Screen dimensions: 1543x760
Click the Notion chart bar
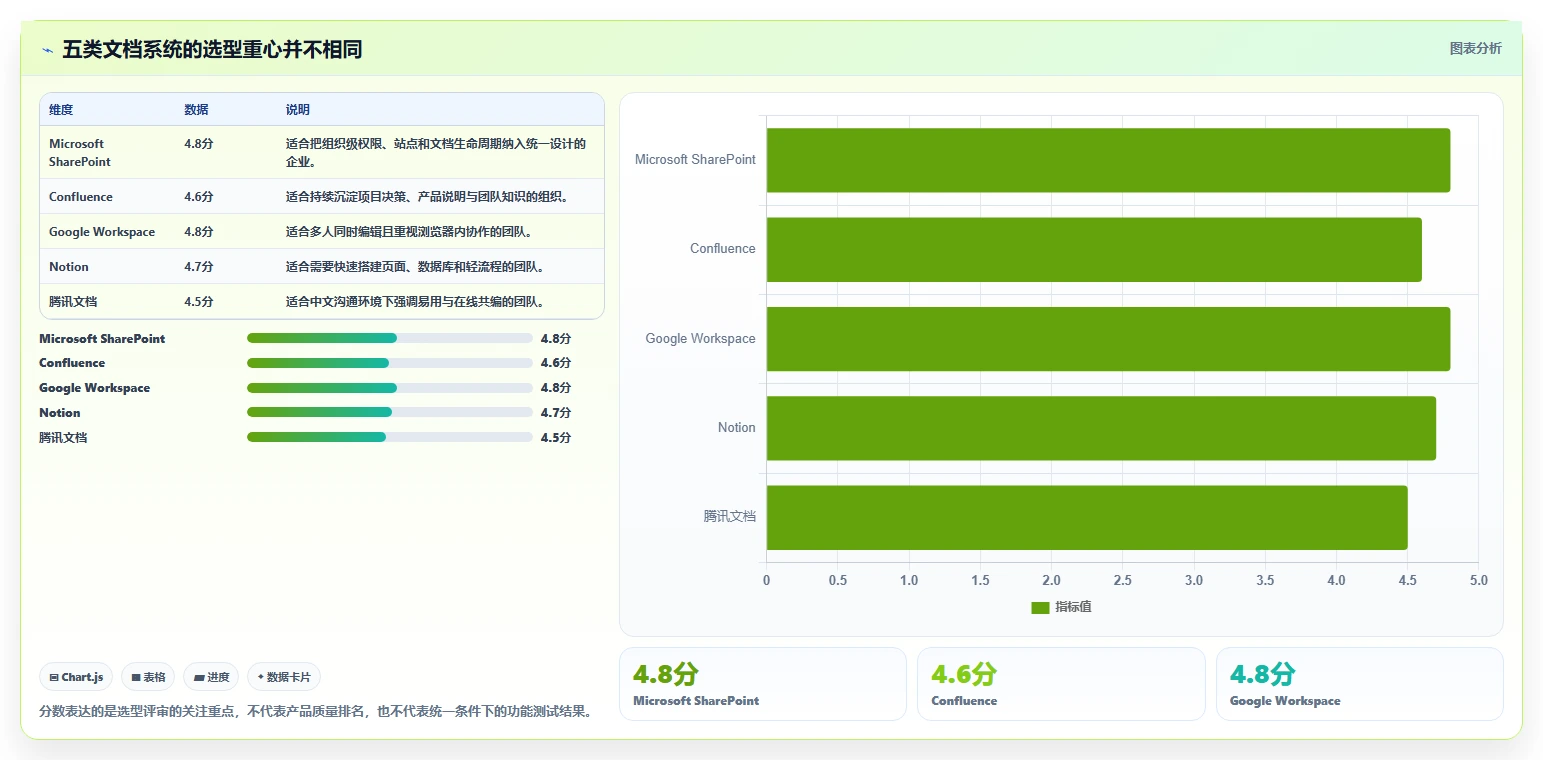point(1101,428)
